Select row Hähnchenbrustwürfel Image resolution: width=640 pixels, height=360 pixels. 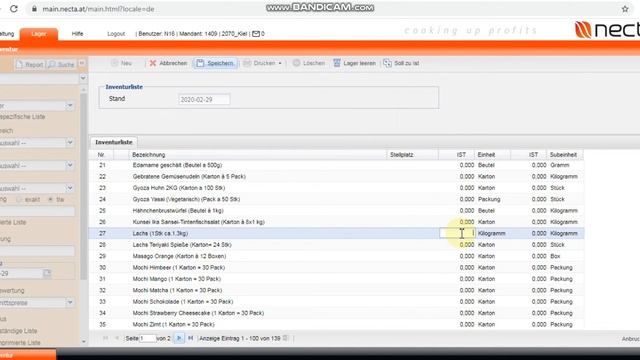tap(336, 211)
